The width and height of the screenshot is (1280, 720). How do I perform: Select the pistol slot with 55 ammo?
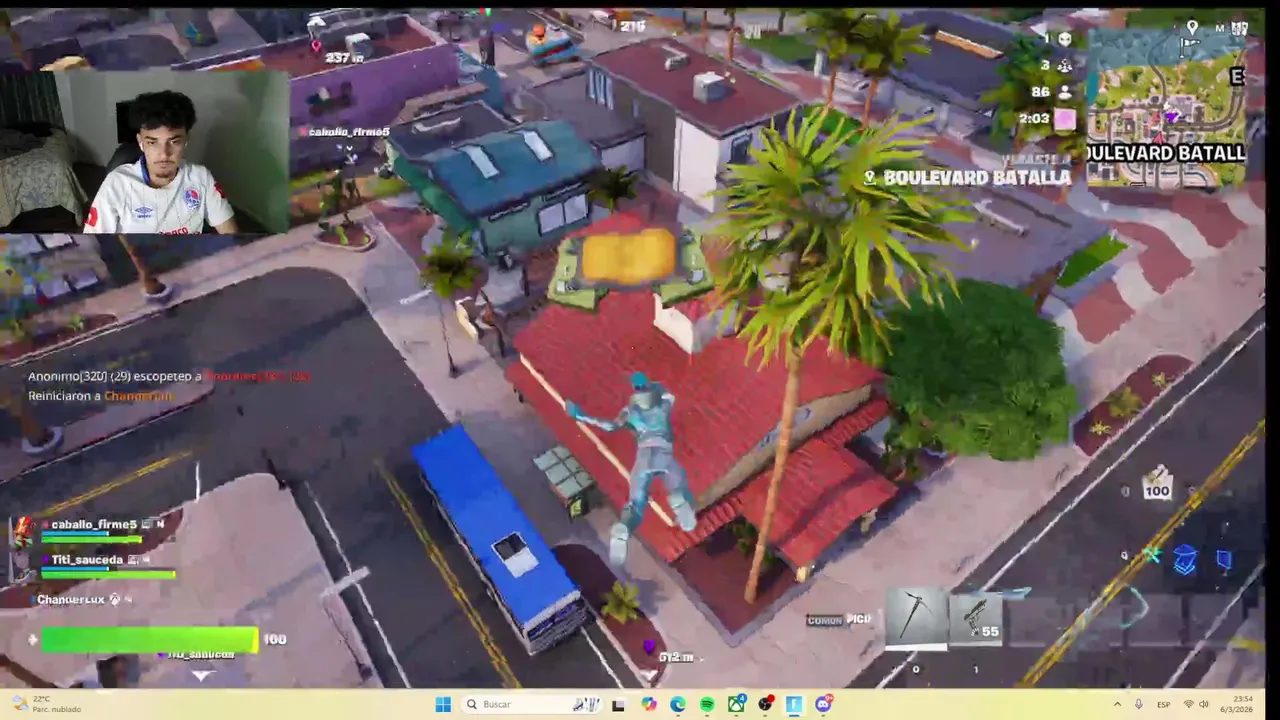click(x=975, y=617)
